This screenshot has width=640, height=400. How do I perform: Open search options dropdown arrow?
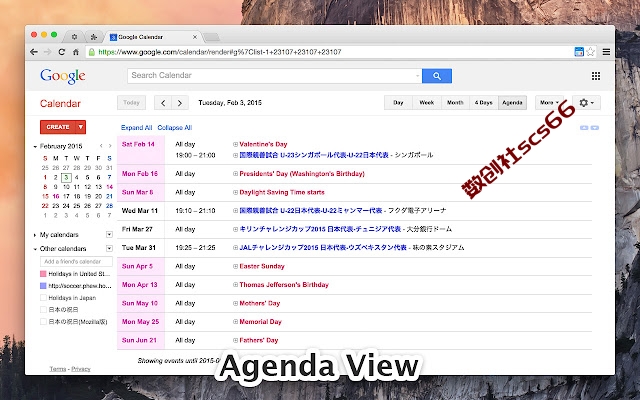click(x=417, y=76)
